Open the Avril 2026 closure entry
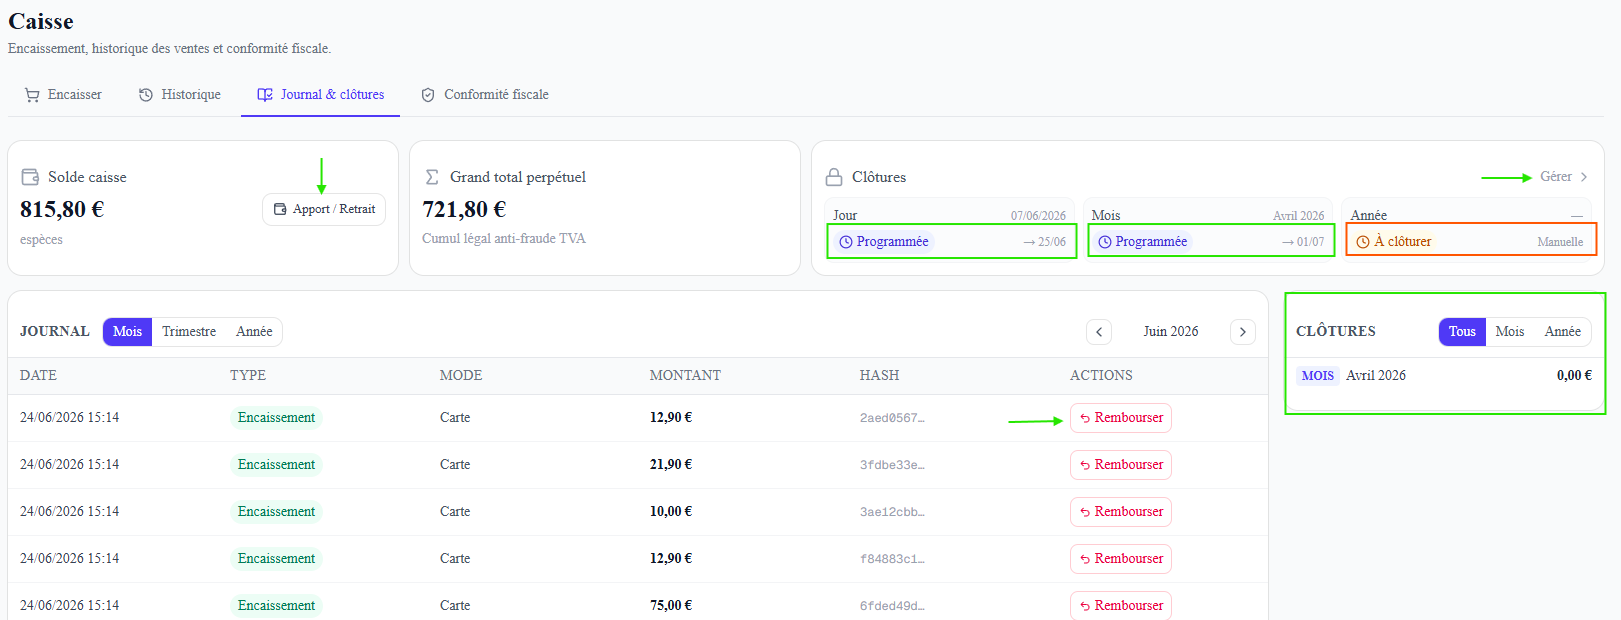 click(x=1445, y=376)
